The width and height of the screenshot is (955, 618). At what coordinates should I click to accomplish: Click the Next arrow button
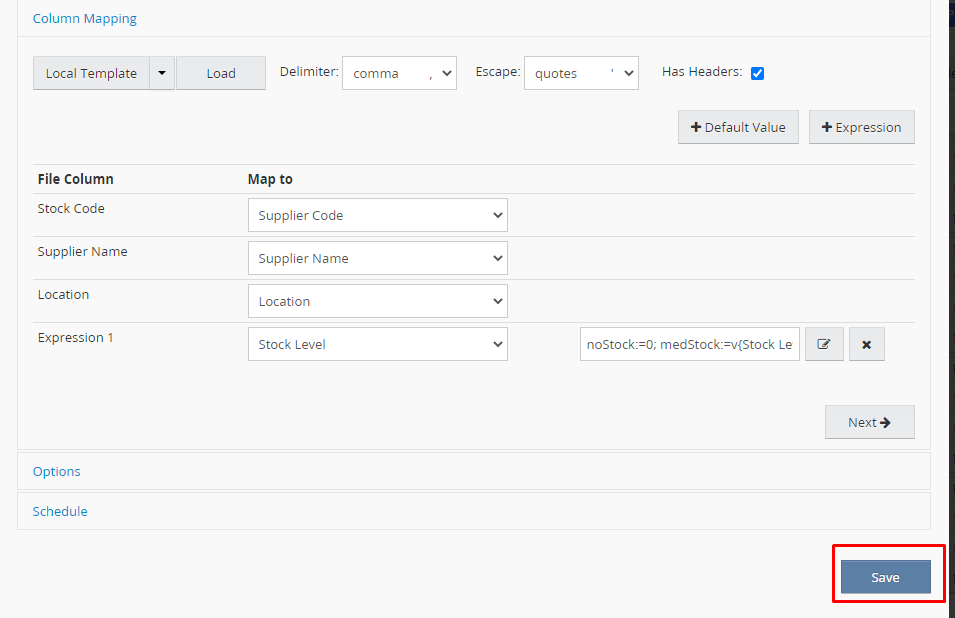[x=869, y=422]
